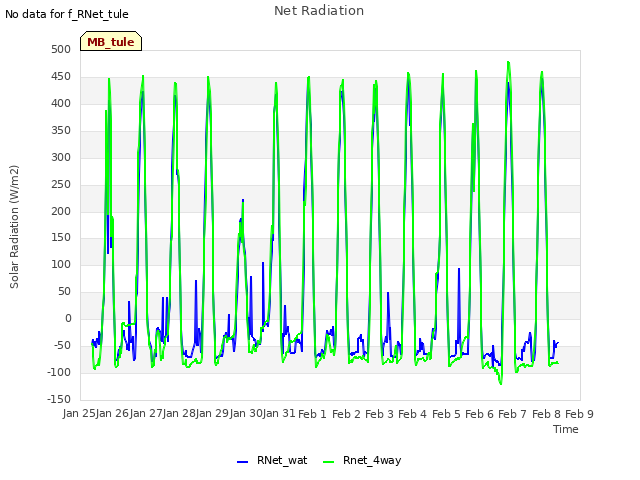Click the Jan 26 x-axis label
Image resolution: width=640 pixels, height=480 pixels.
(113, 413)
